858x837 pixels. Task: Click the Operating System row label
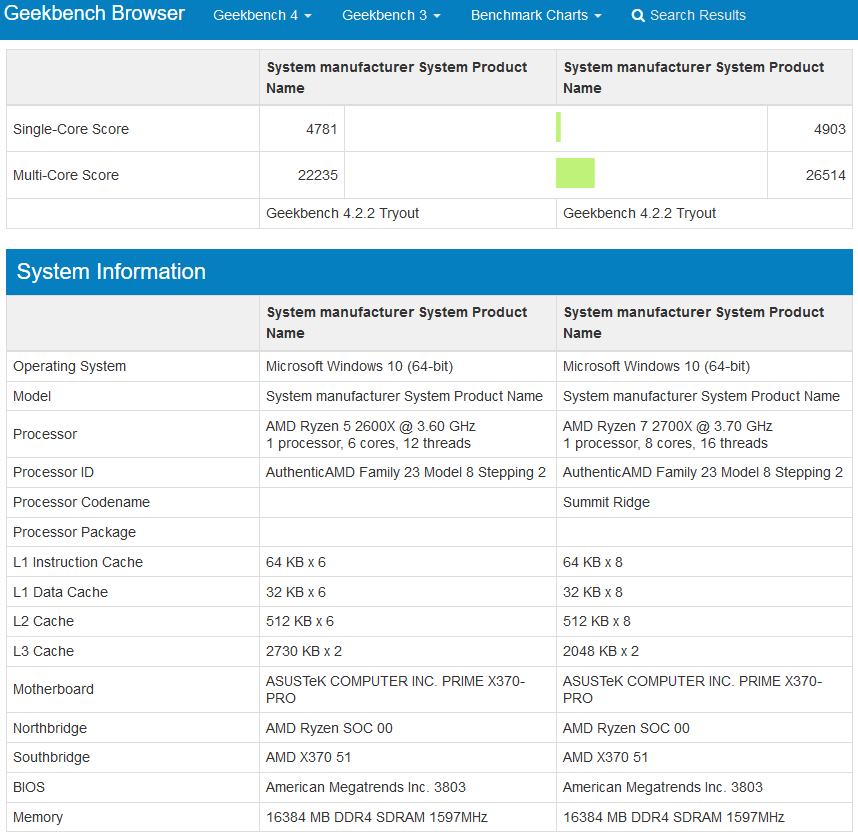pyautogui.click(x=69, y=367)
